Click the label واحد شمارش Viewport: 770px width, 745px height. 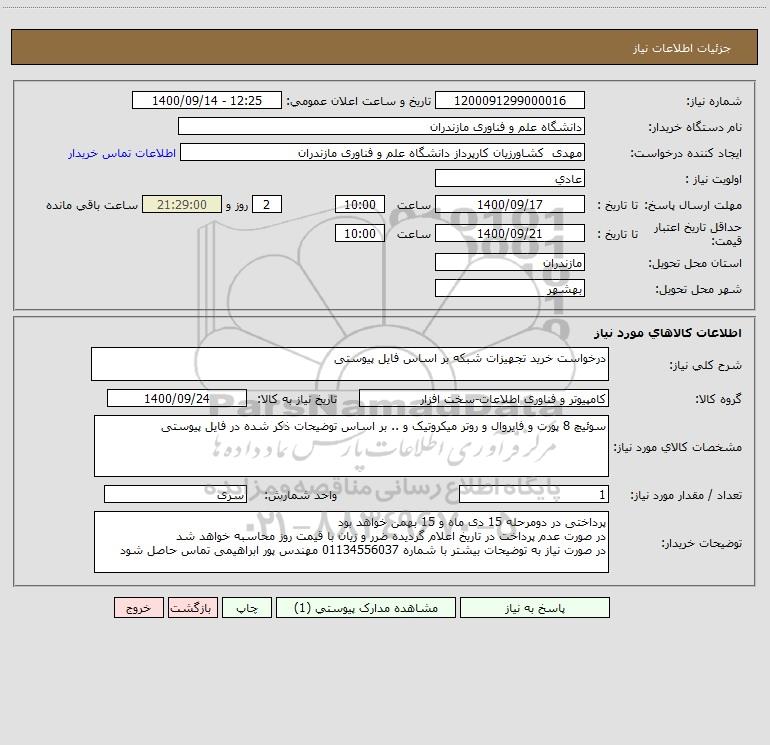click(301, 495)
